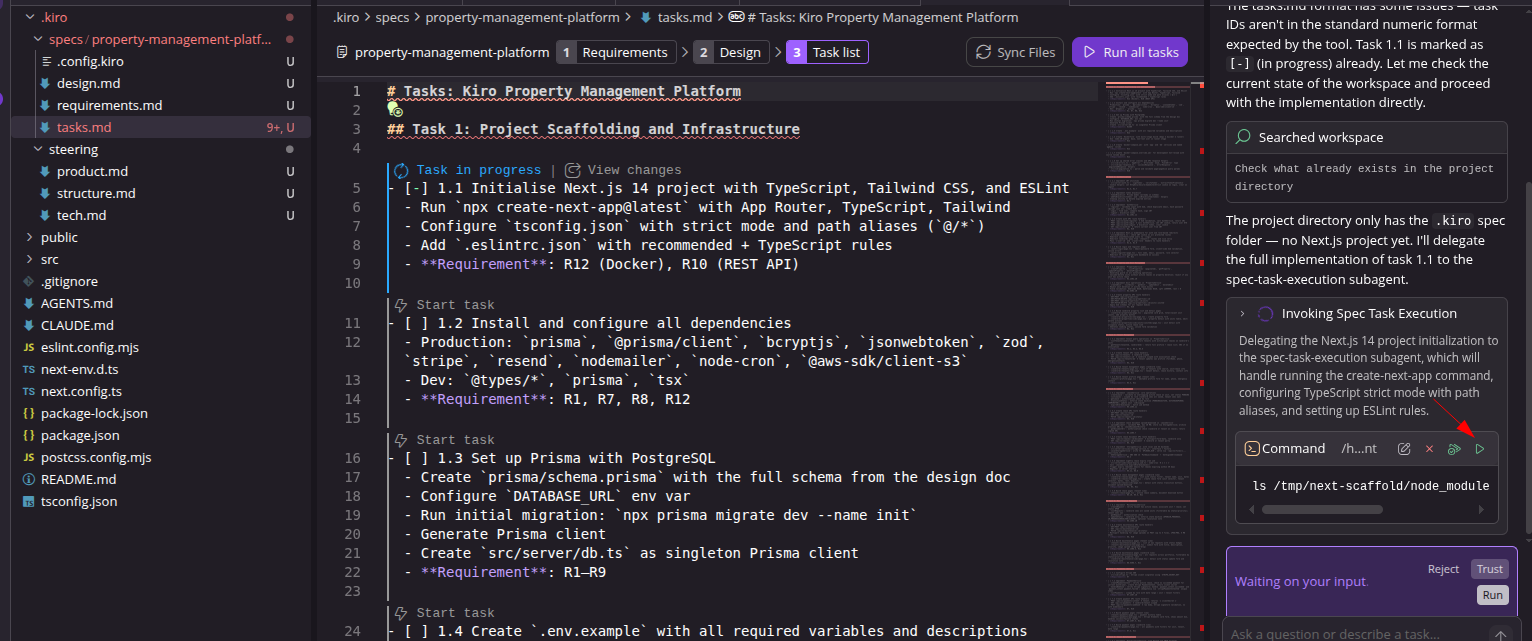Click the send message arrow icon
Screen dimensions: 1532x641
coord(1500,634)
